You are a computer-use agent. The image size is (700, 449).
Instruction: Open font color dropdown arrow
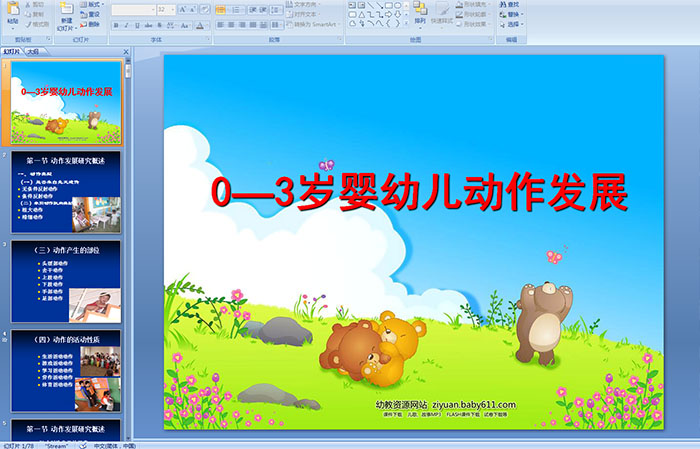(x=207, y=26)
